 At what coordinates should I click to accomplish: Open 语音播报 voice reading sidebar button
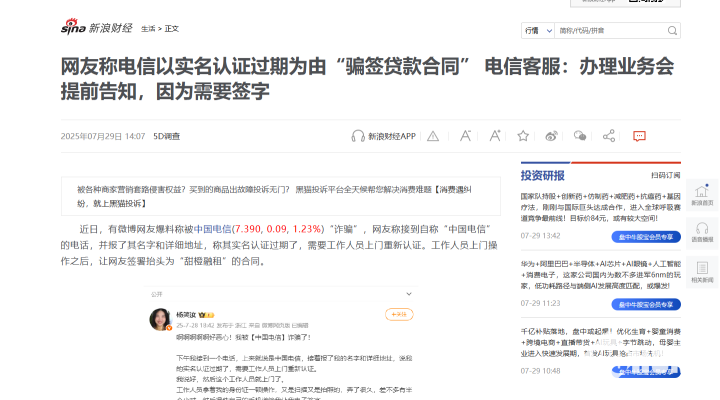tap(702, 232)
